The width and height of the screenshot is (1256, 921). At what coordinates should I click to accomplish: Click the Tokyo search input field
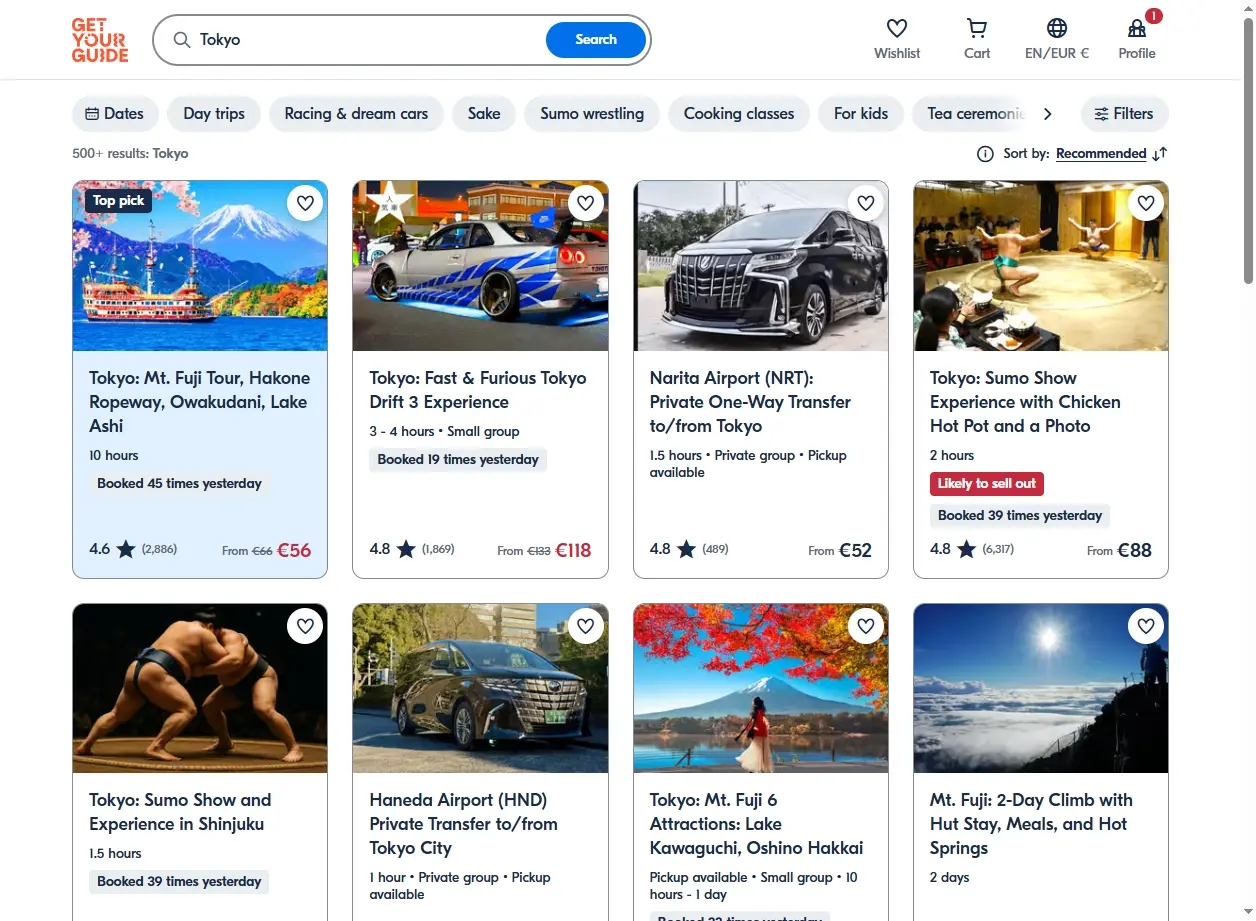click(368, 40)
